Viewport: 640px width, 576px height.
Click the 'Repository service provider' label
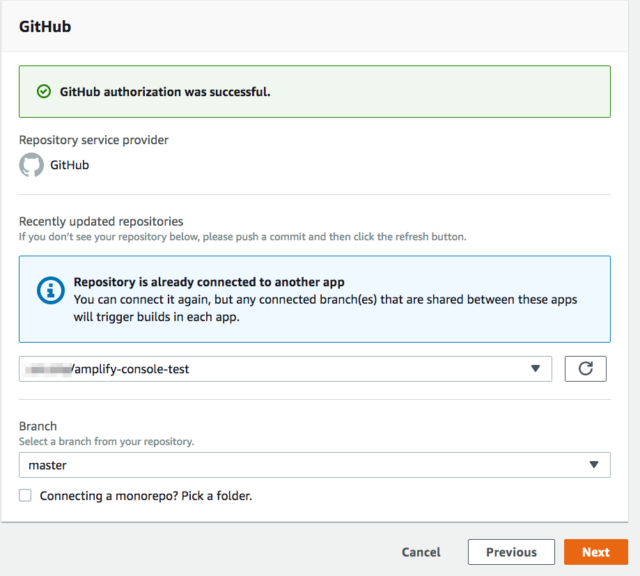[x=94, y=140]
